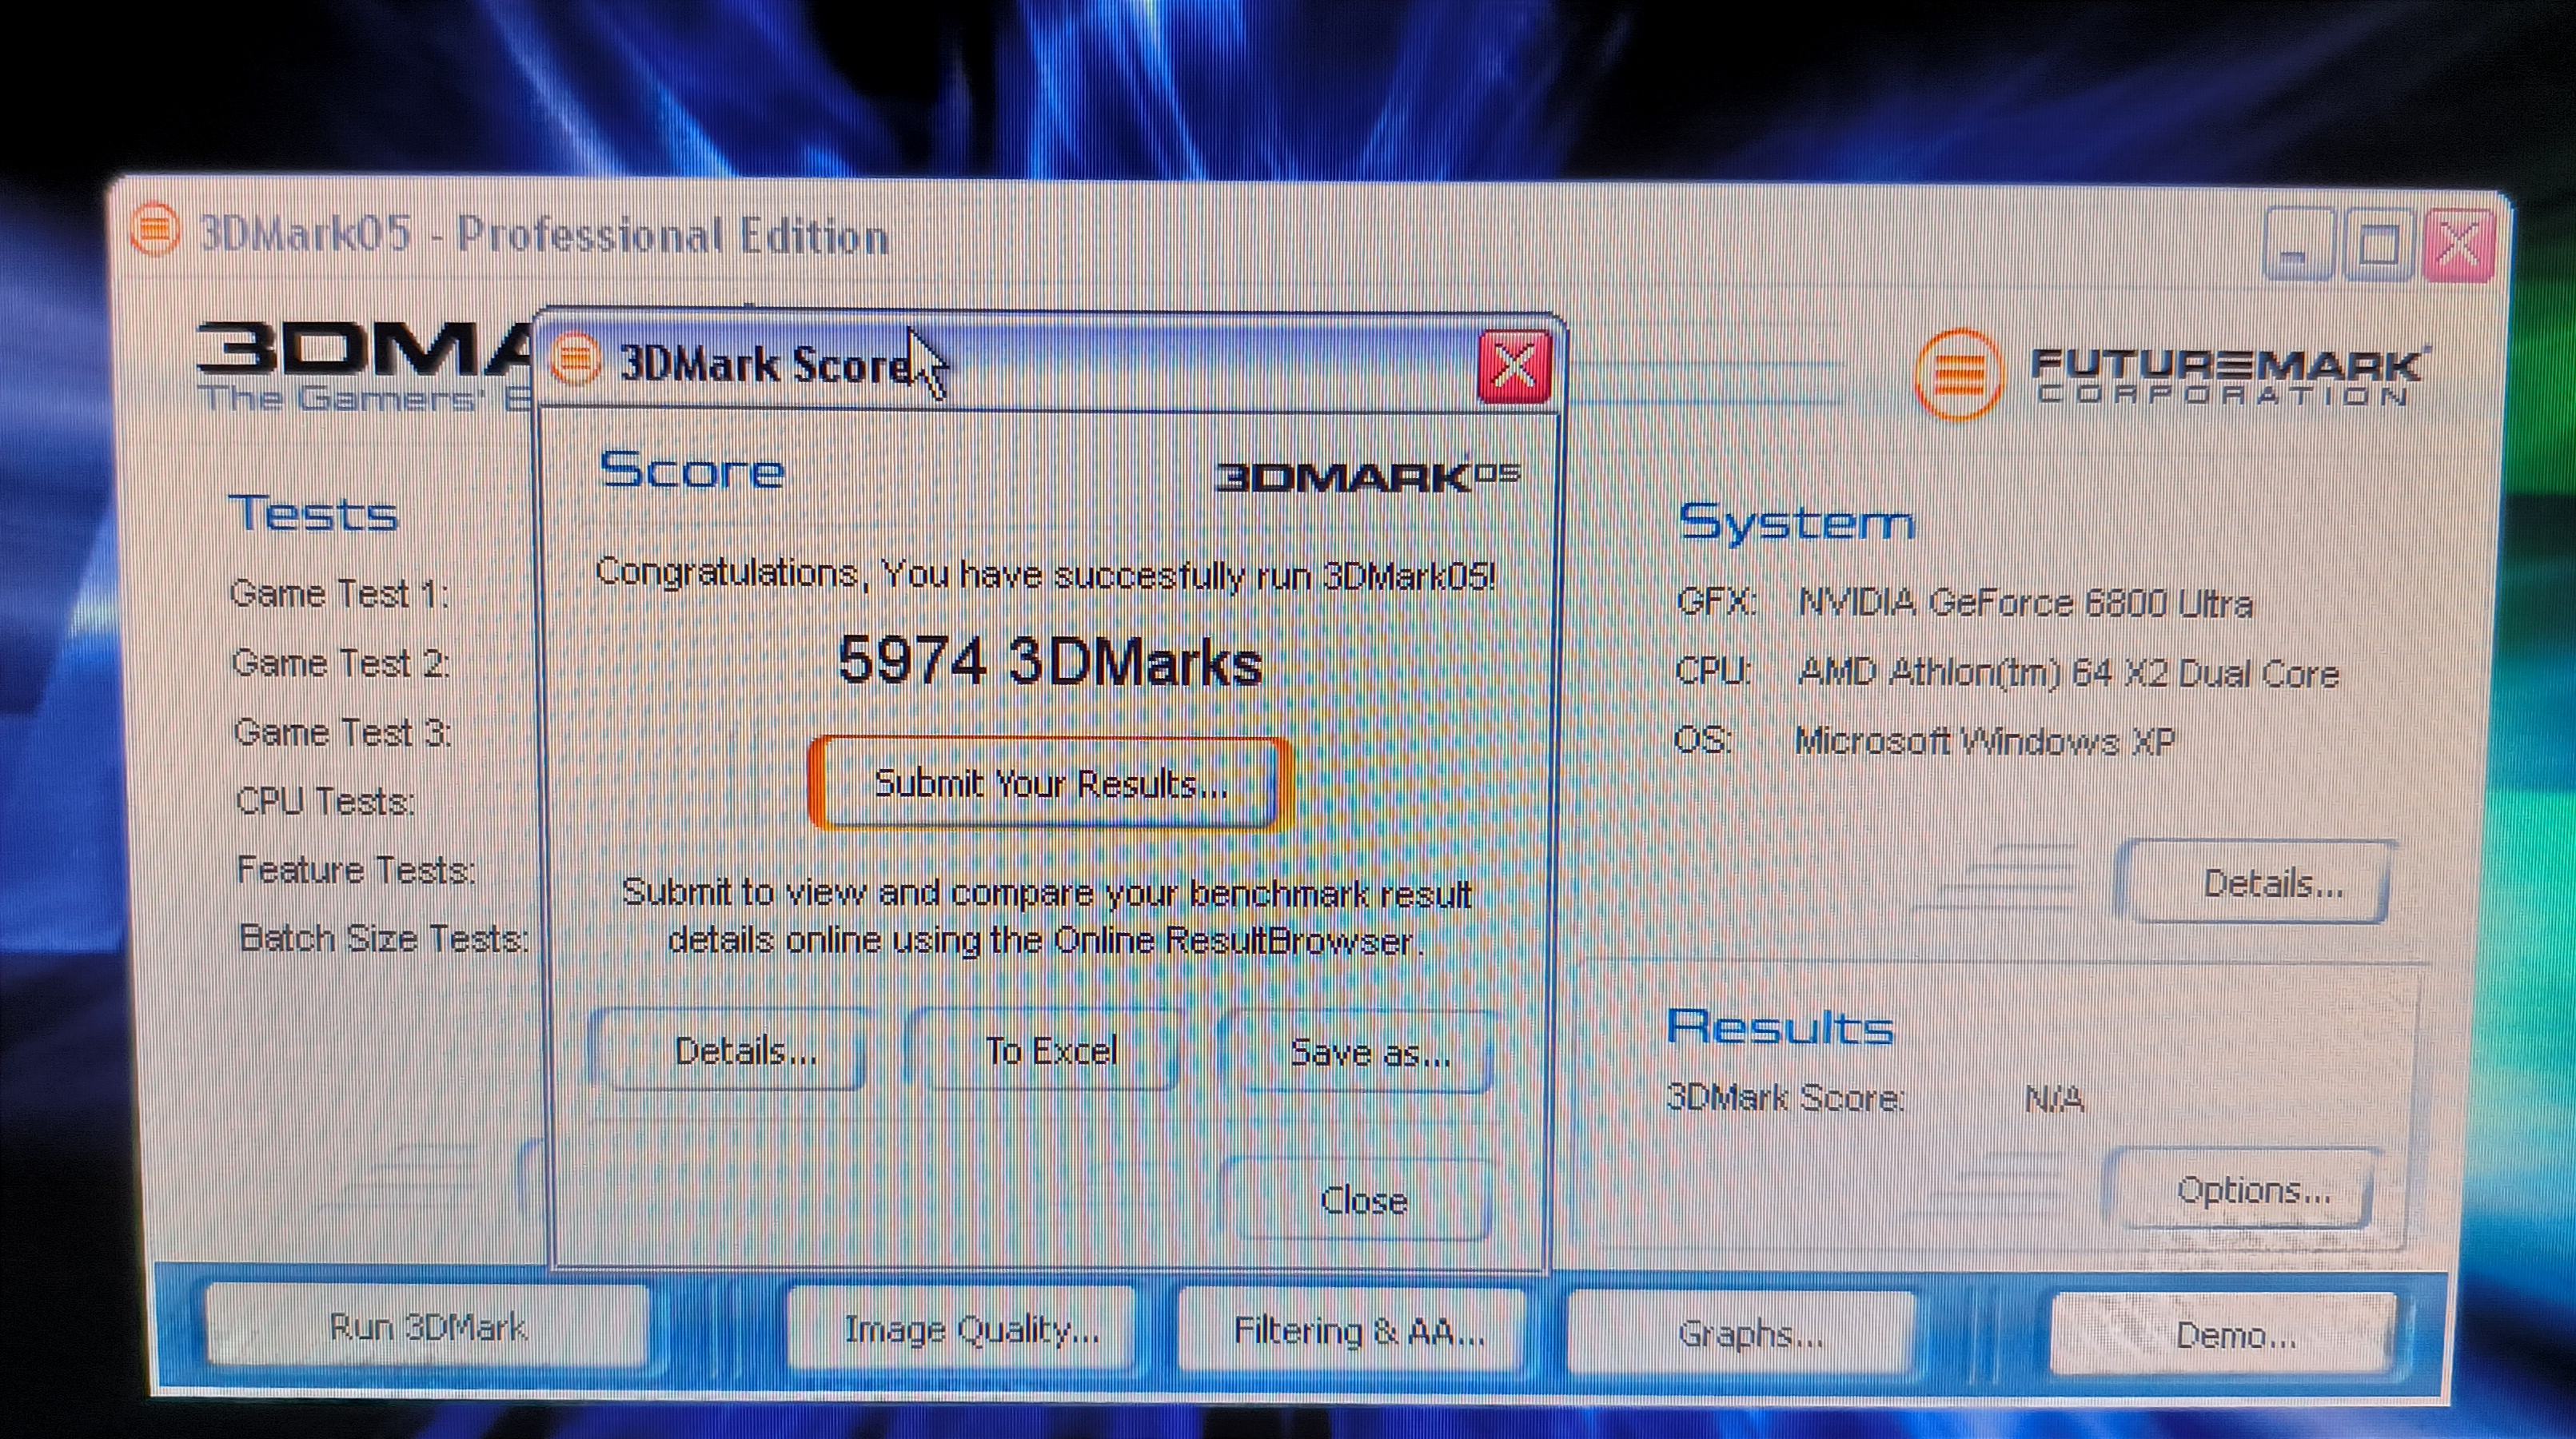
Task: Open Image Quality... settings
Action: click(x=961, y=1329)
